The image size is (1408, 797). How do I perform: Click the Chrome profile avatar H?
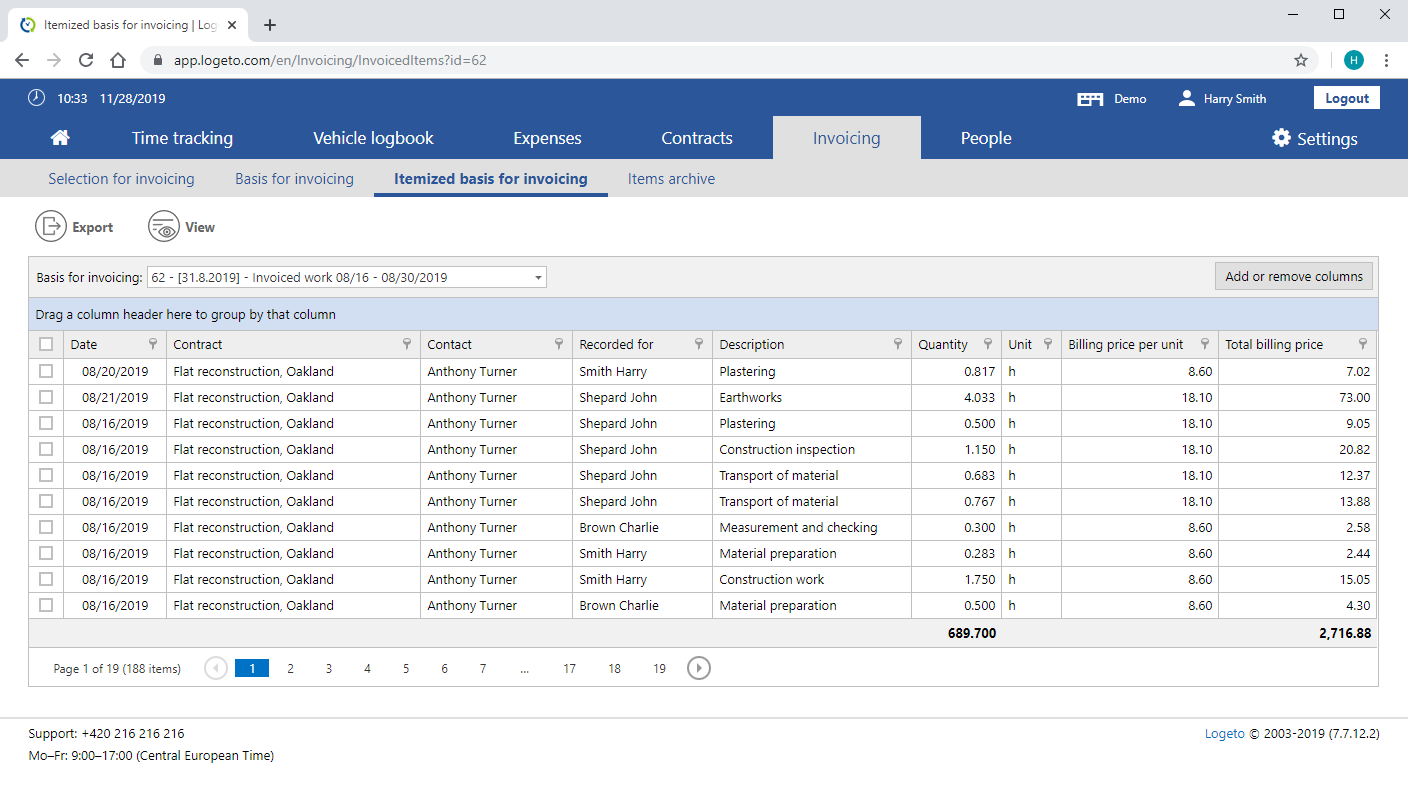pyautogui.click(x=1354, y=60)
